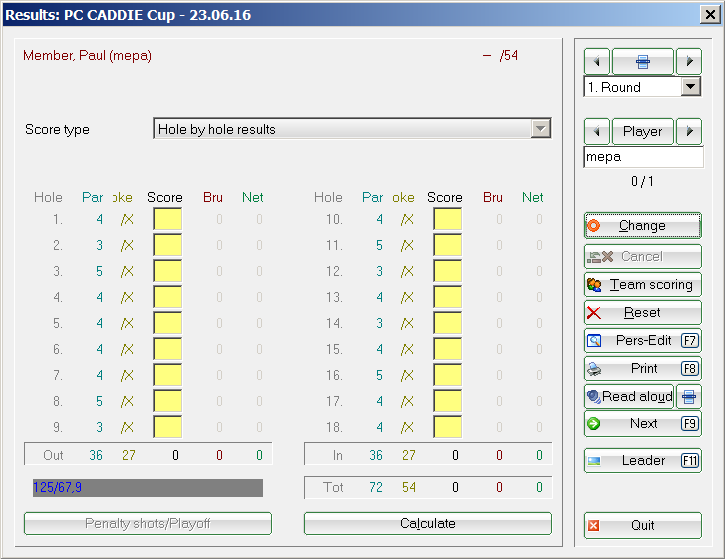725x559 pixels.
Task: Click score field for hole 12
Action: [x=448, y=271]
